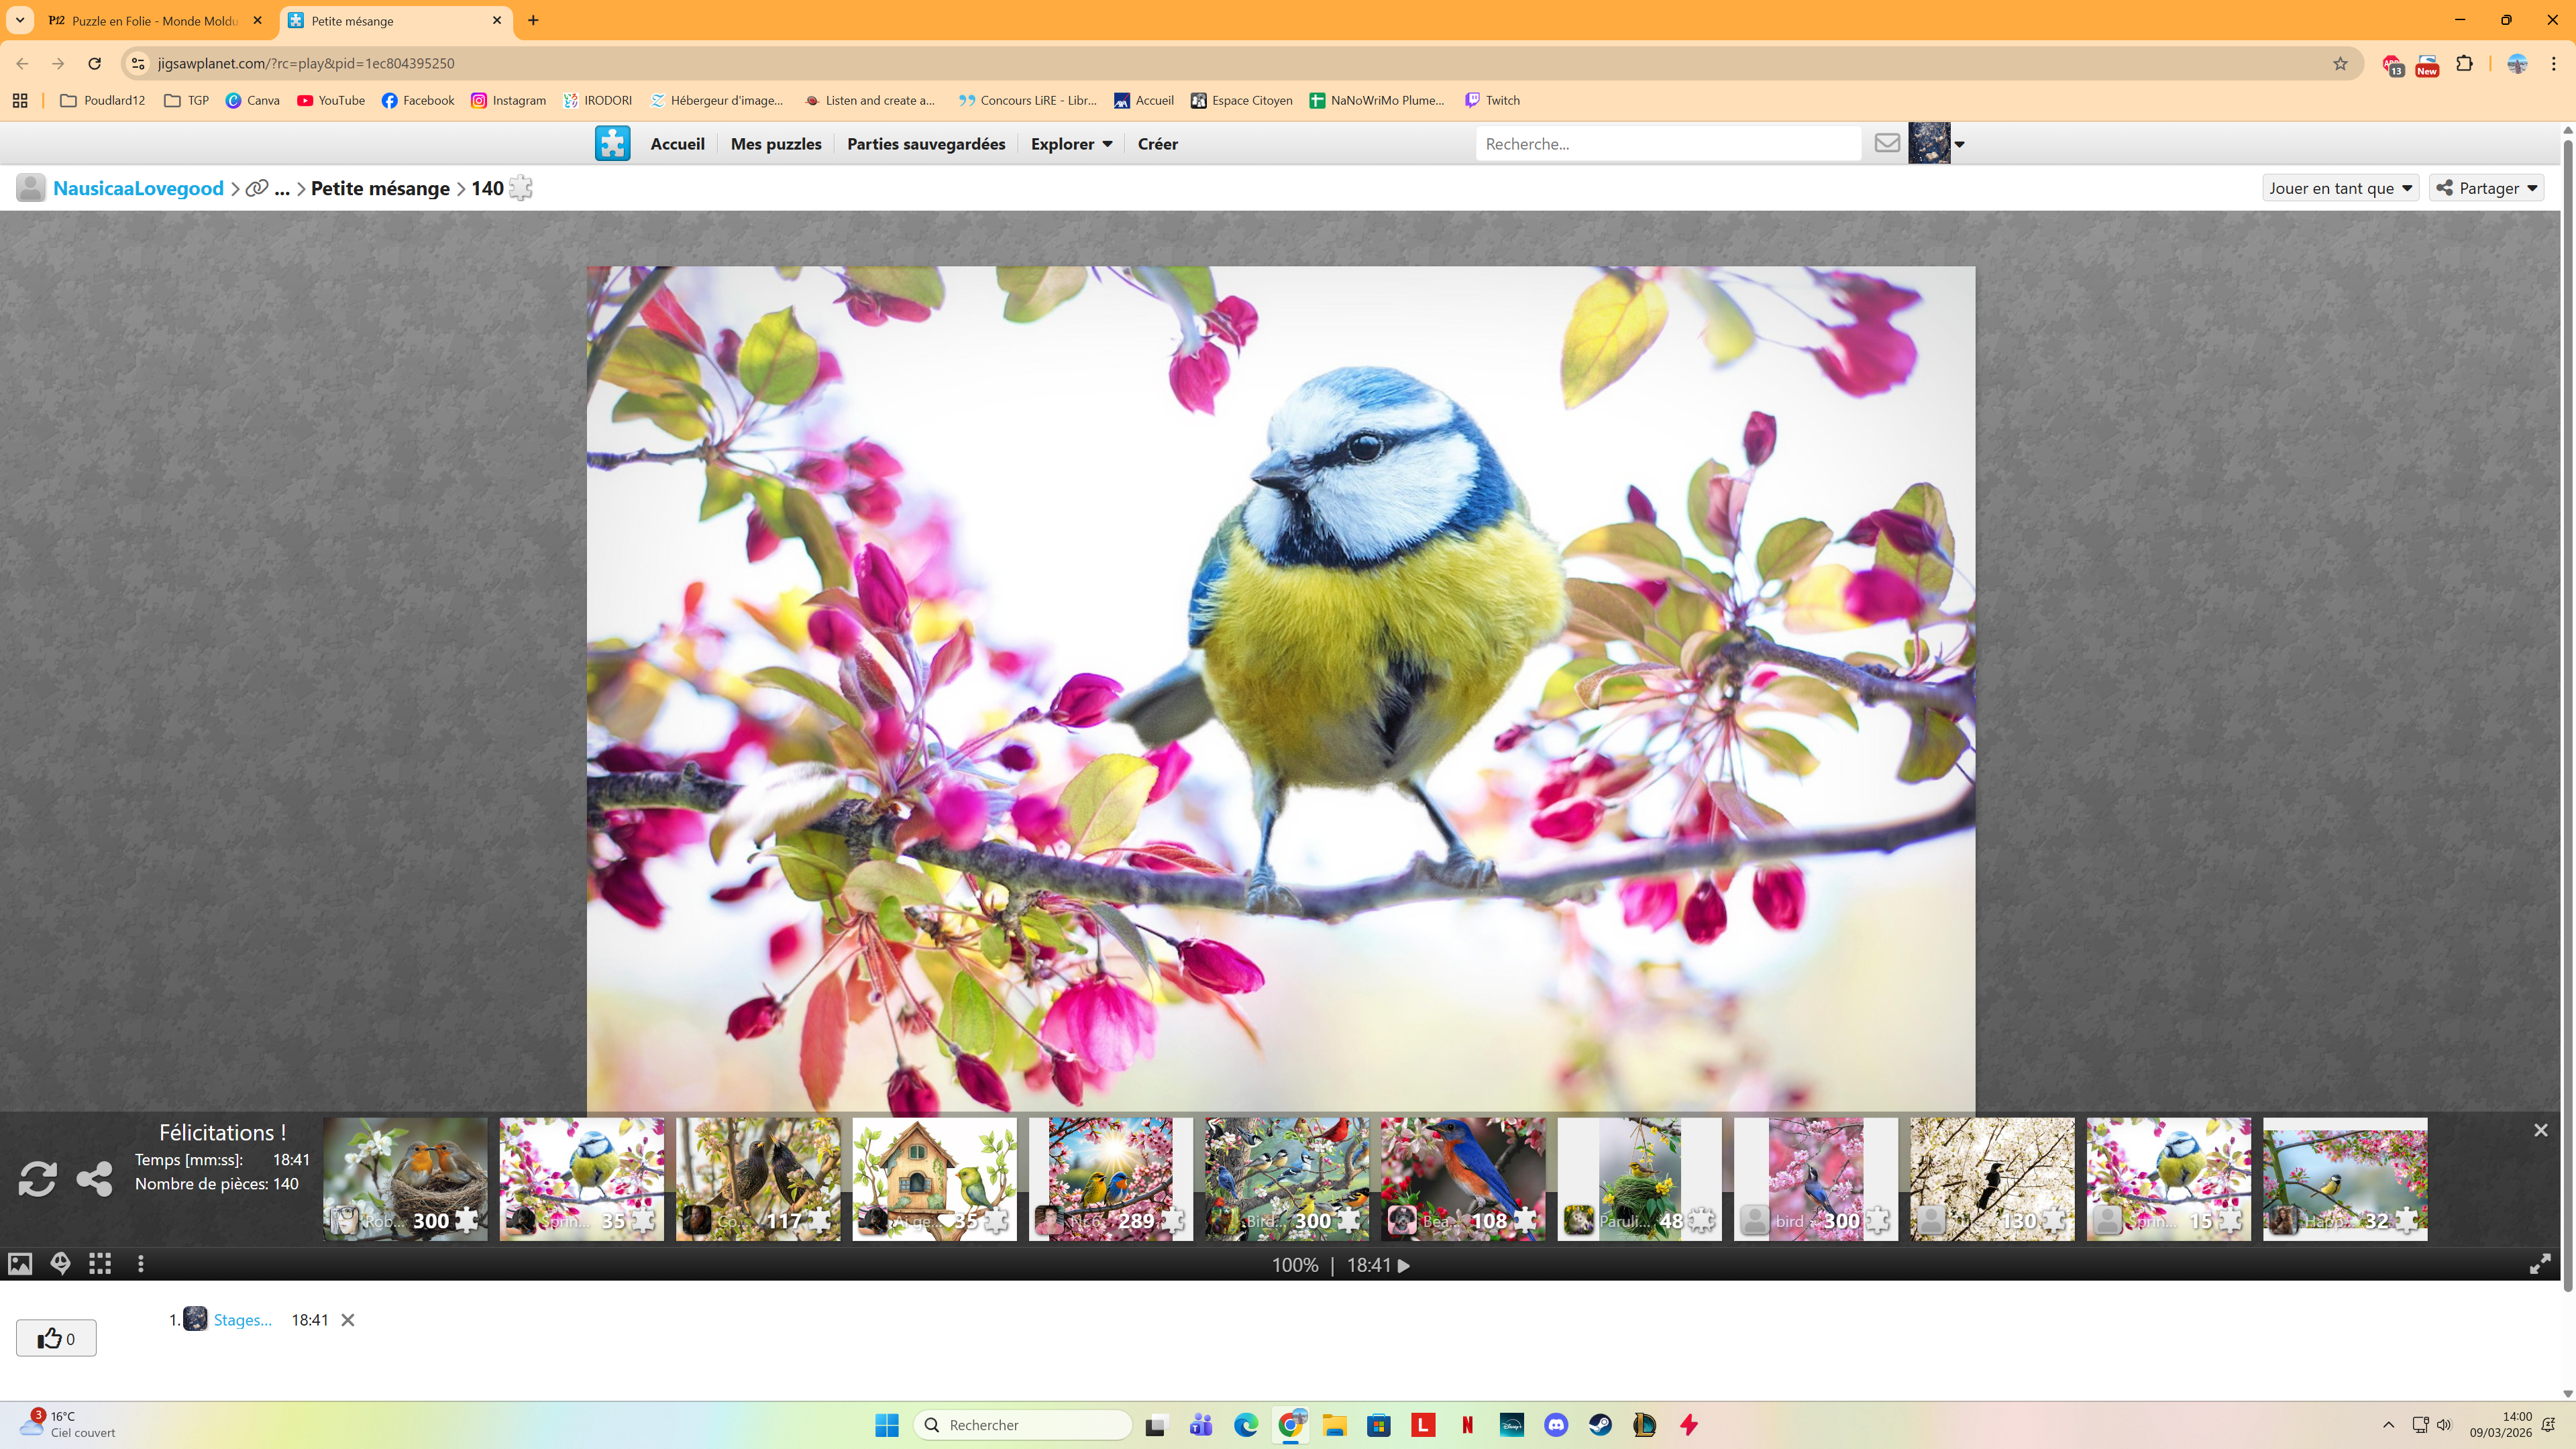Expand the Explorer dropdown menu

[1071, 144]
